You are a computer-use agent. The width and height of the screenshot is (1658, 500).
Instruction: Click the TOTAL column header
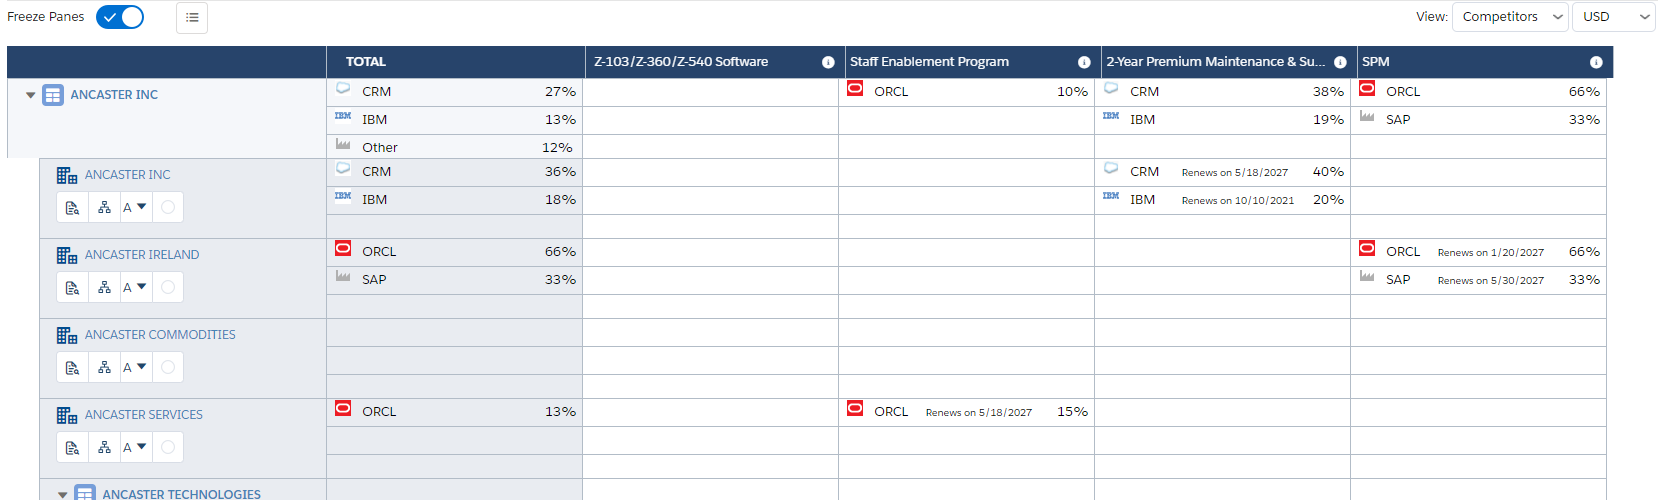click(455, 62)
